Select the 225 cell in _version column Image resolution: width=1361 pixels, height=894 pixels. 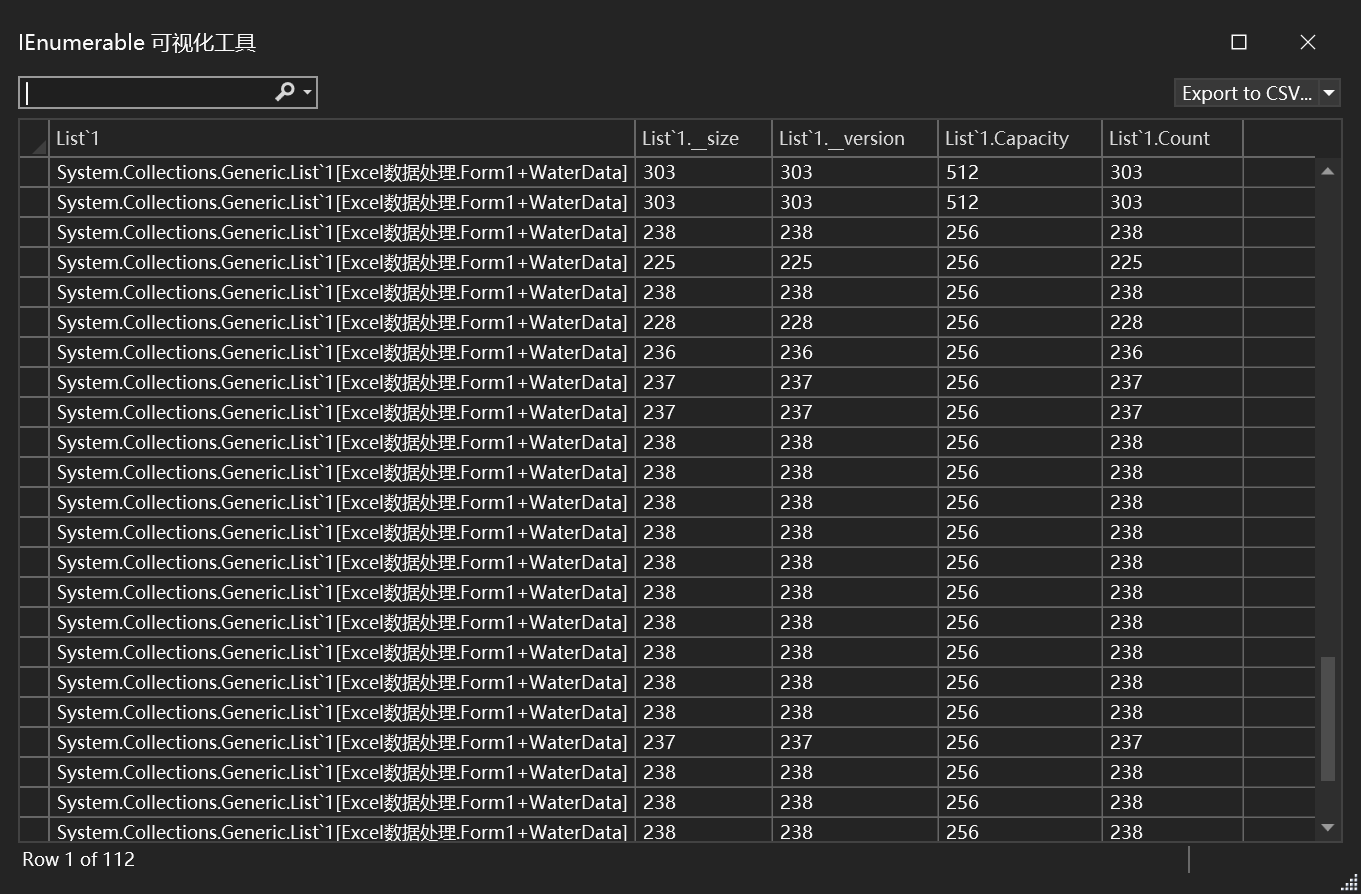click(855, 262)
